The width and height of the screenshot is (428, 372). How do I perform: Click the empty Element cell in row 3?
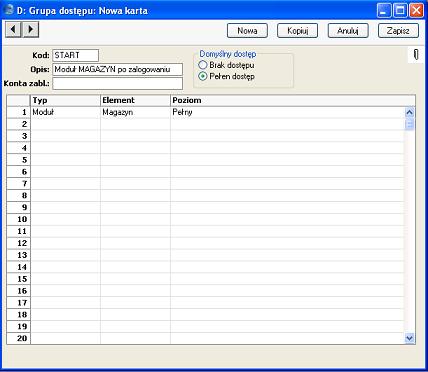coord(135,136)
